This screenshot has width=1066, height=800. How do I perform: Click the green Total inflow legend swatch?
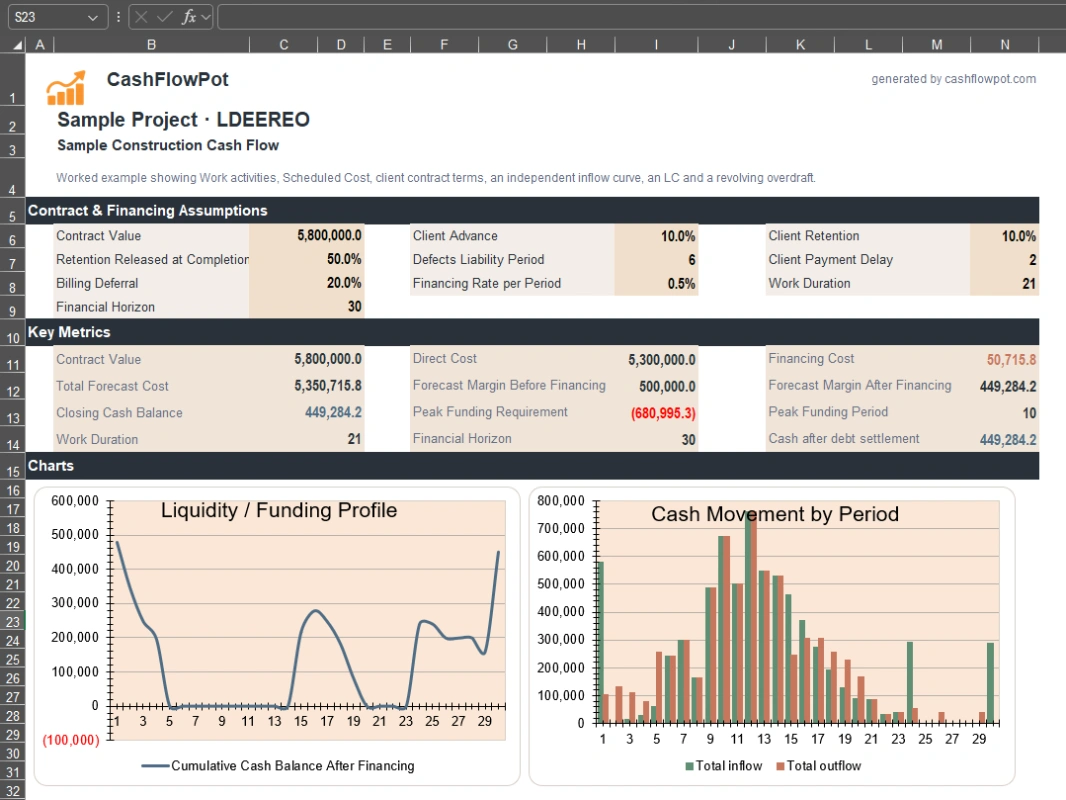coord(689,766)
